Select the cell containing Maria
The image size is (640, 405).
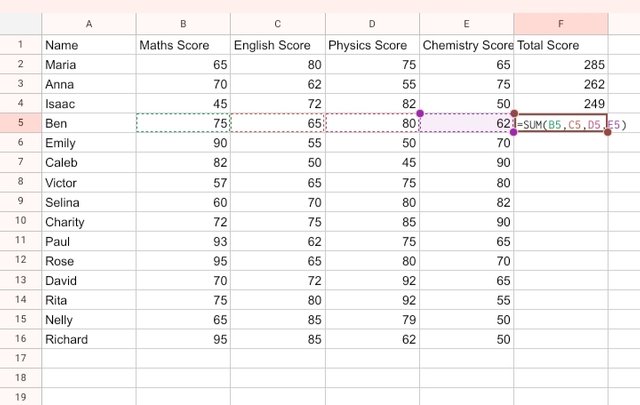click(x=89, y=65)
